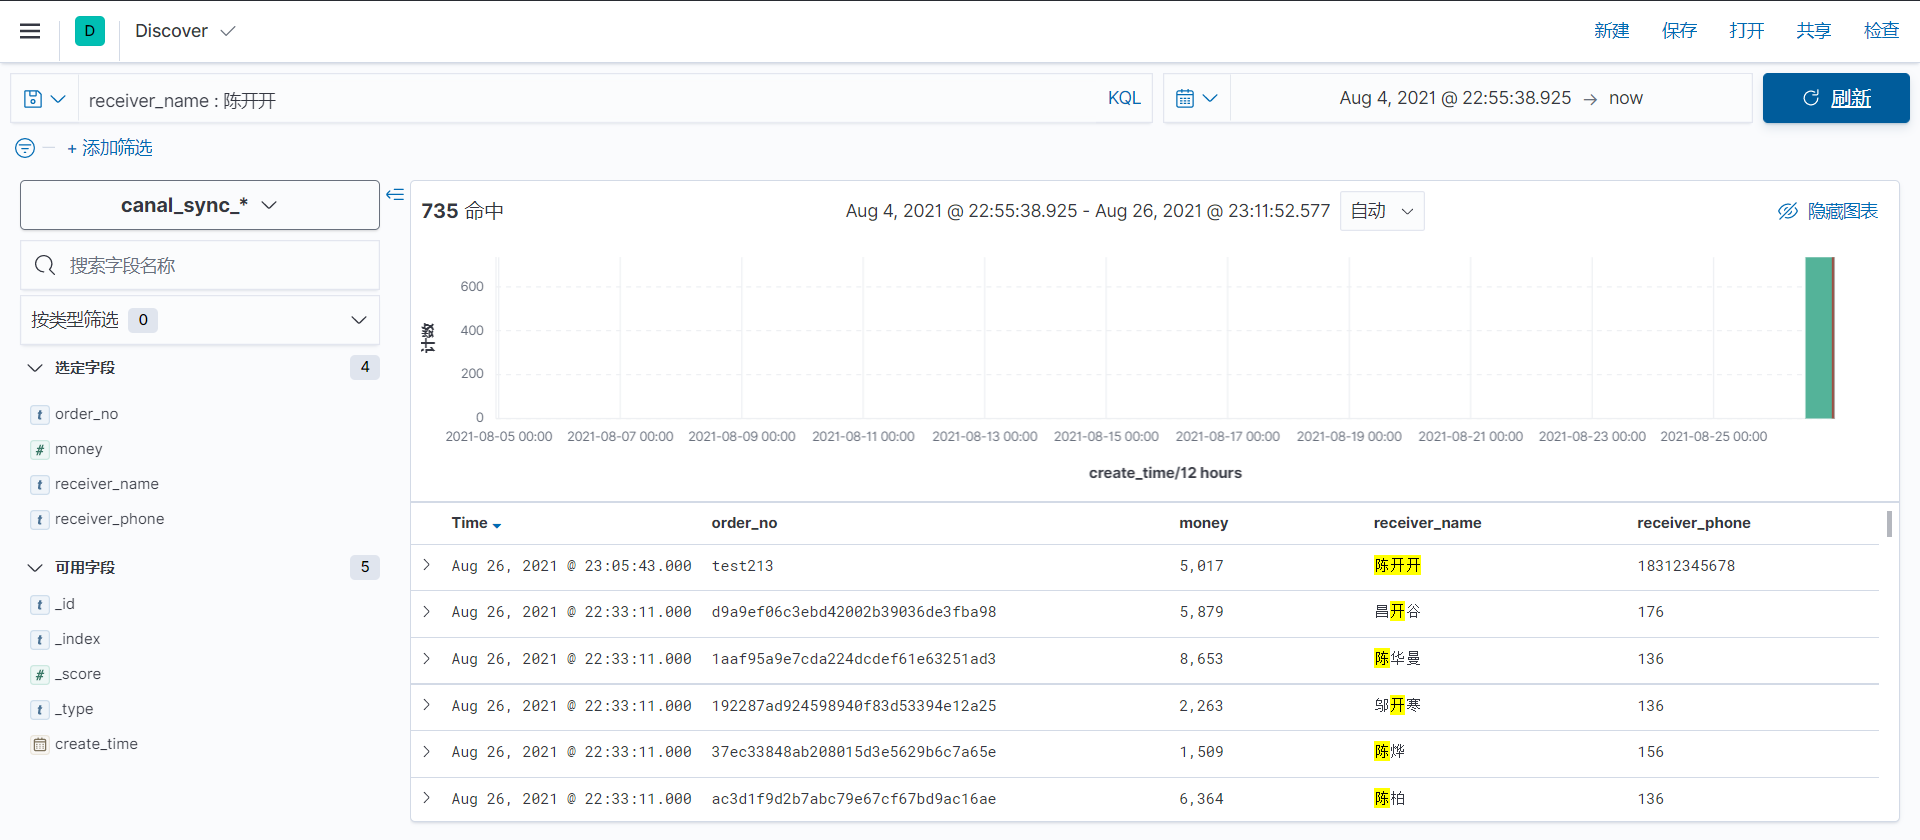Expand the 按类型筛选 filter dropdown
Image resolution: width=1920 pixels, height=840 pixels.
[x=200, y=320]
